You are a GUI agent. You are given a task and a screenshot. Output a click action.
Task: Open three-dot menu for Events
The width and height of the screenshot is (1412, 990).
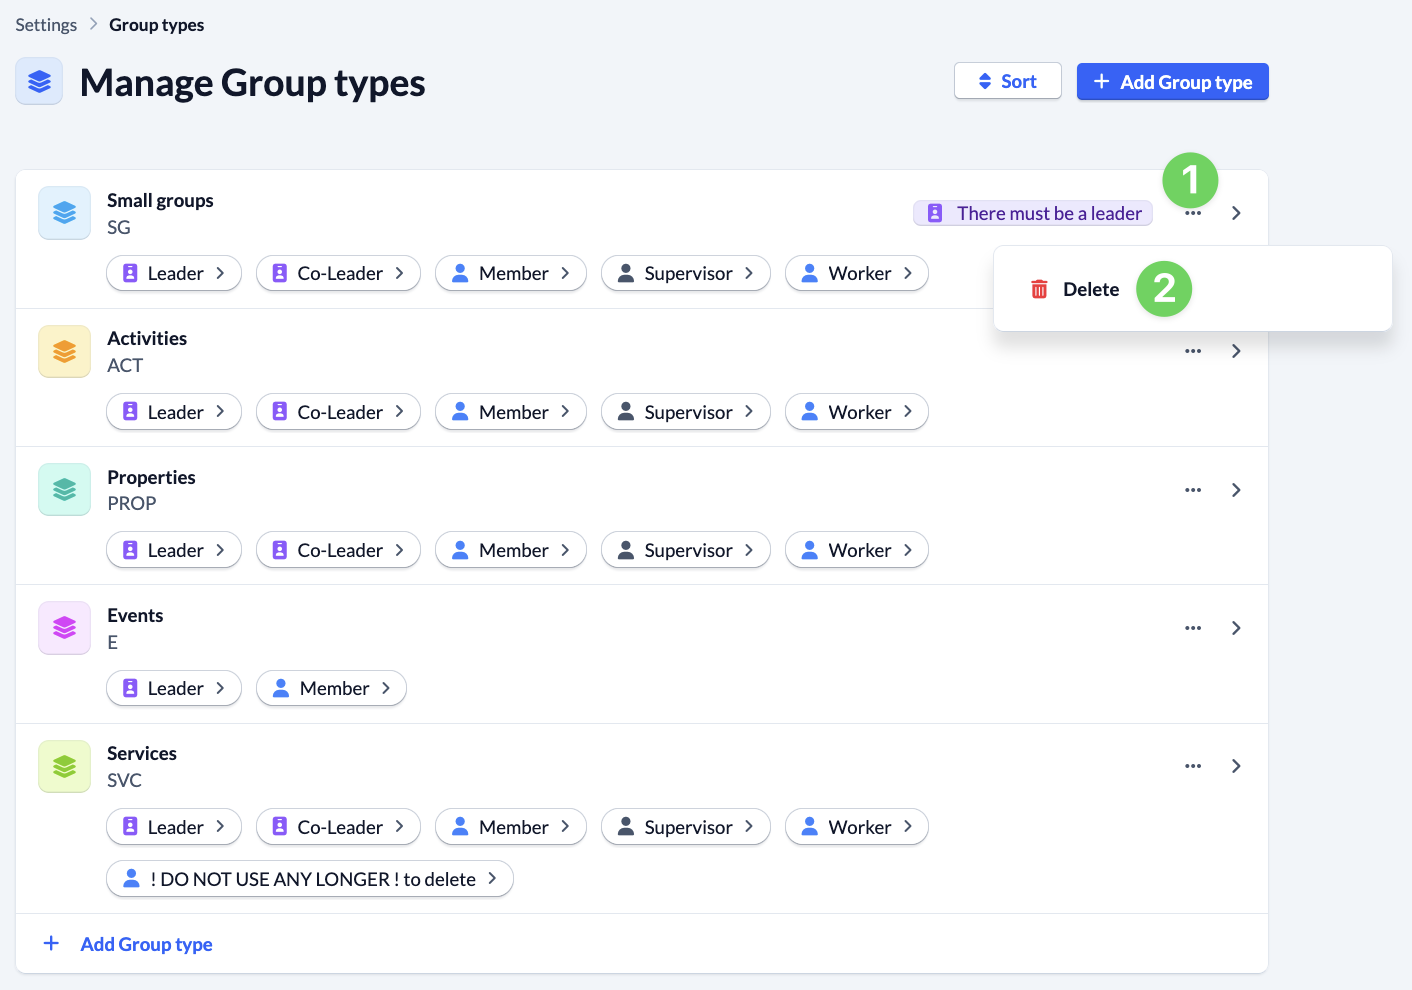click(x=1193, y=628)
